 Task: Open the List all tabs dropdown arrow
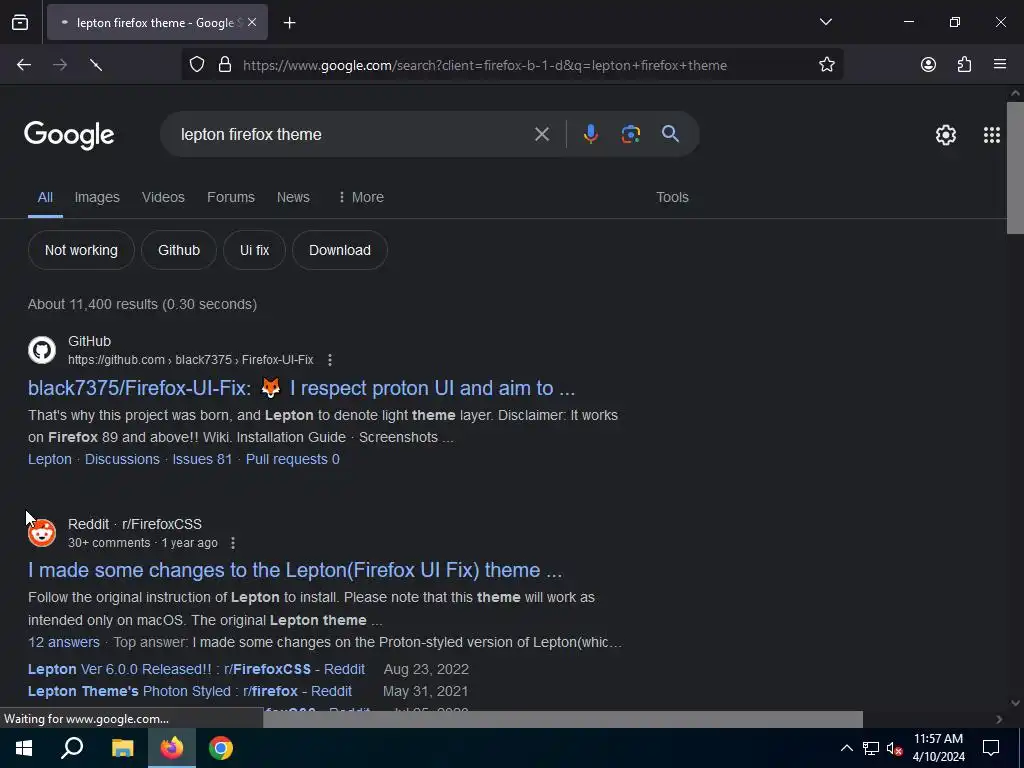(825, 22)
